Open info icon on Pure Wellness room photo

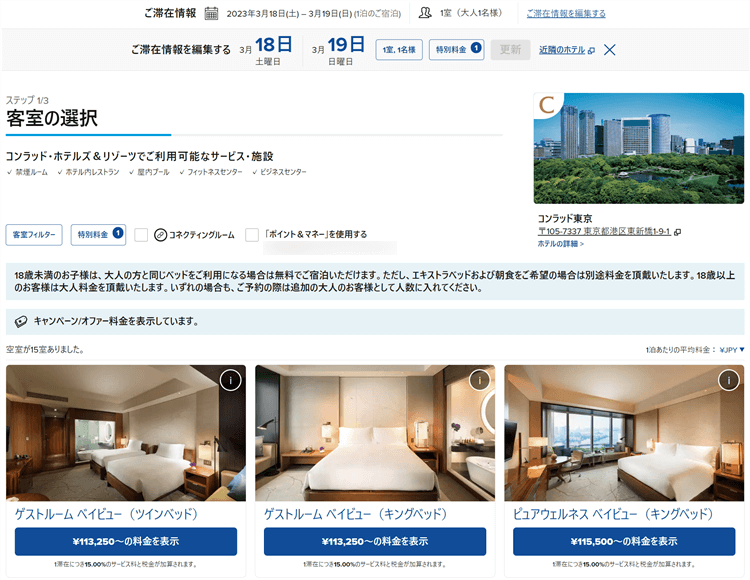point(729,381)
